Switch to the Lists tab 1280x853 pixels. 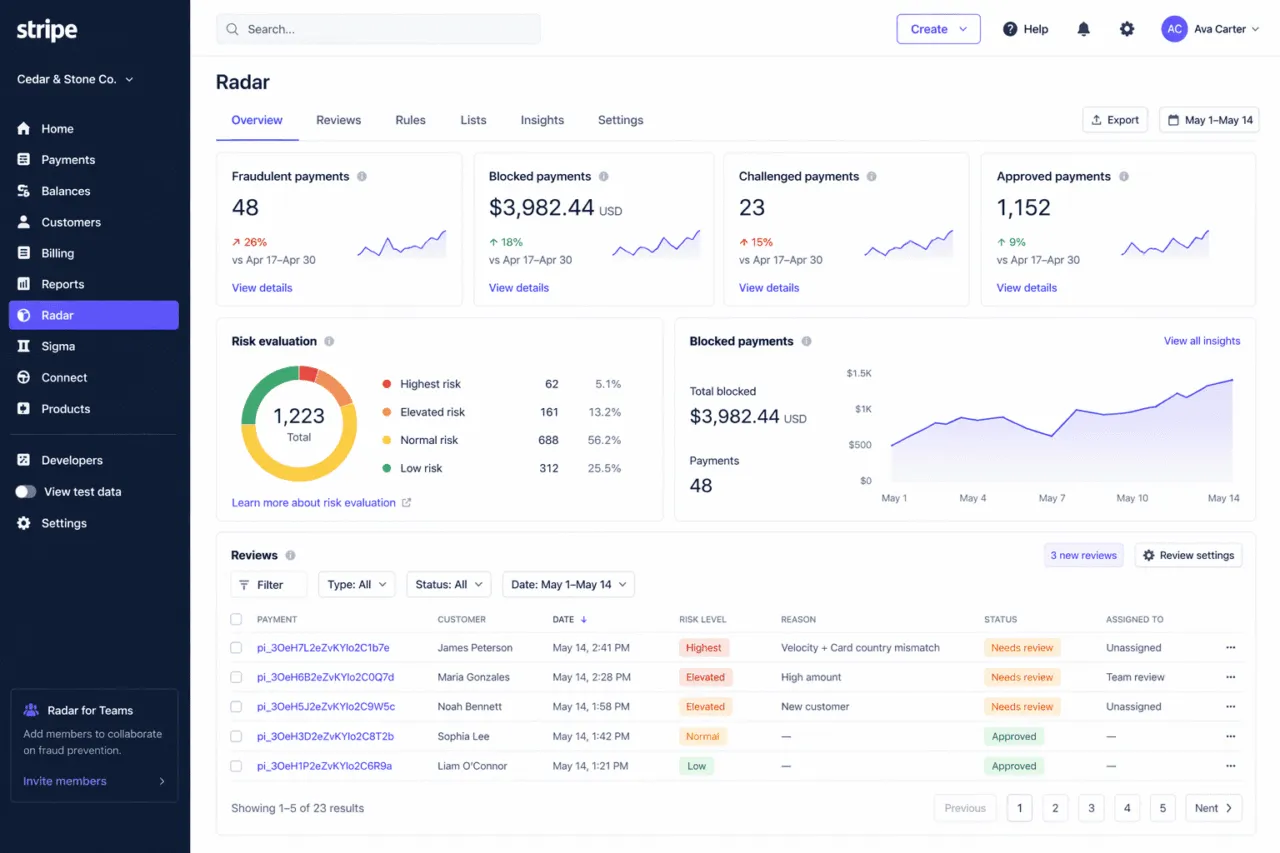(x=473, y=120)
